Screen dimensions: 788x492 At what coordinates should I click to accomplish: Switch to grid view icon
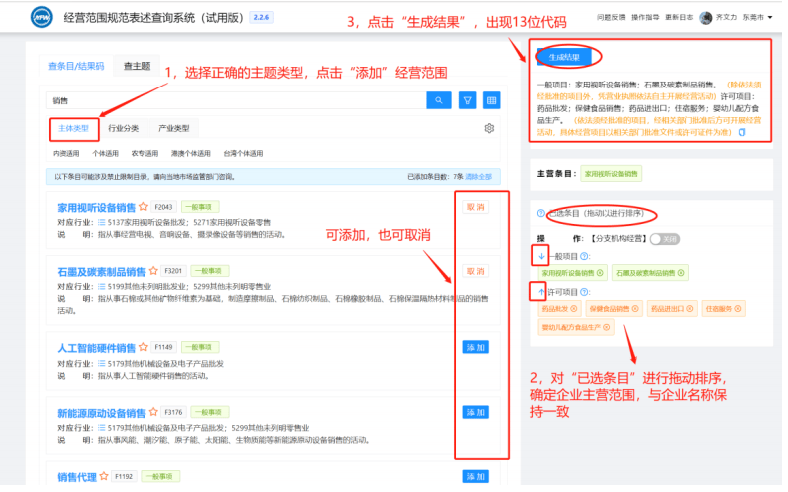pos(491,100)
